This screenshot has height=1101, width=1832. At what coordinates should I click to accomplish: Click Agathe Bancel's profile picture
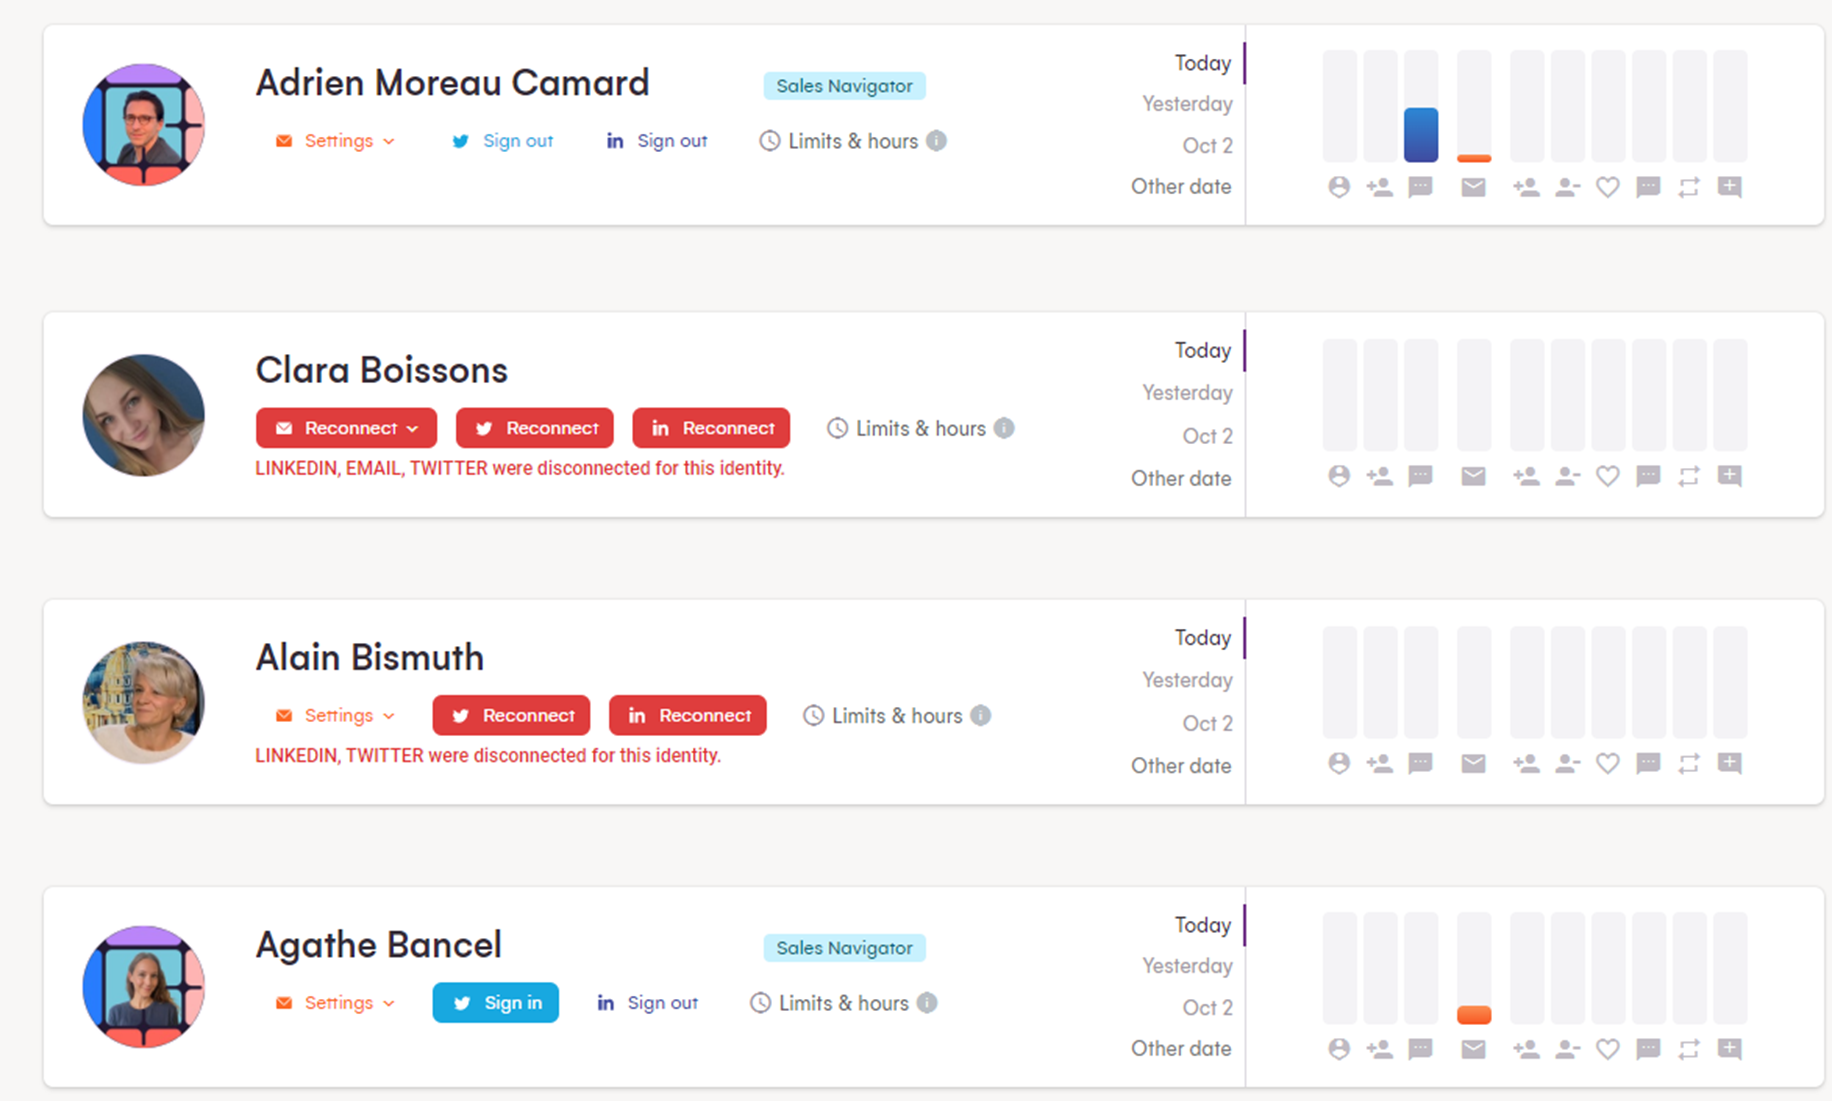[x=144, y=986]
